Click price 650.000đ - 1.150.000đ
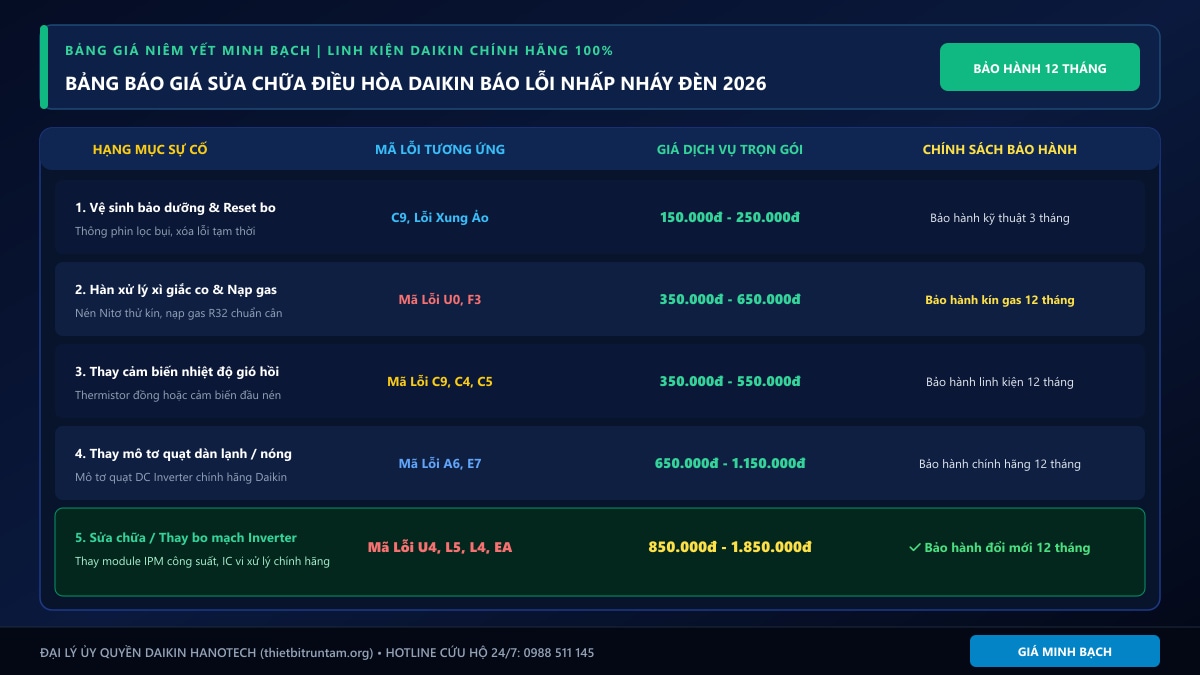Screen dimensions: 1200x675 (x=730, y=463)
